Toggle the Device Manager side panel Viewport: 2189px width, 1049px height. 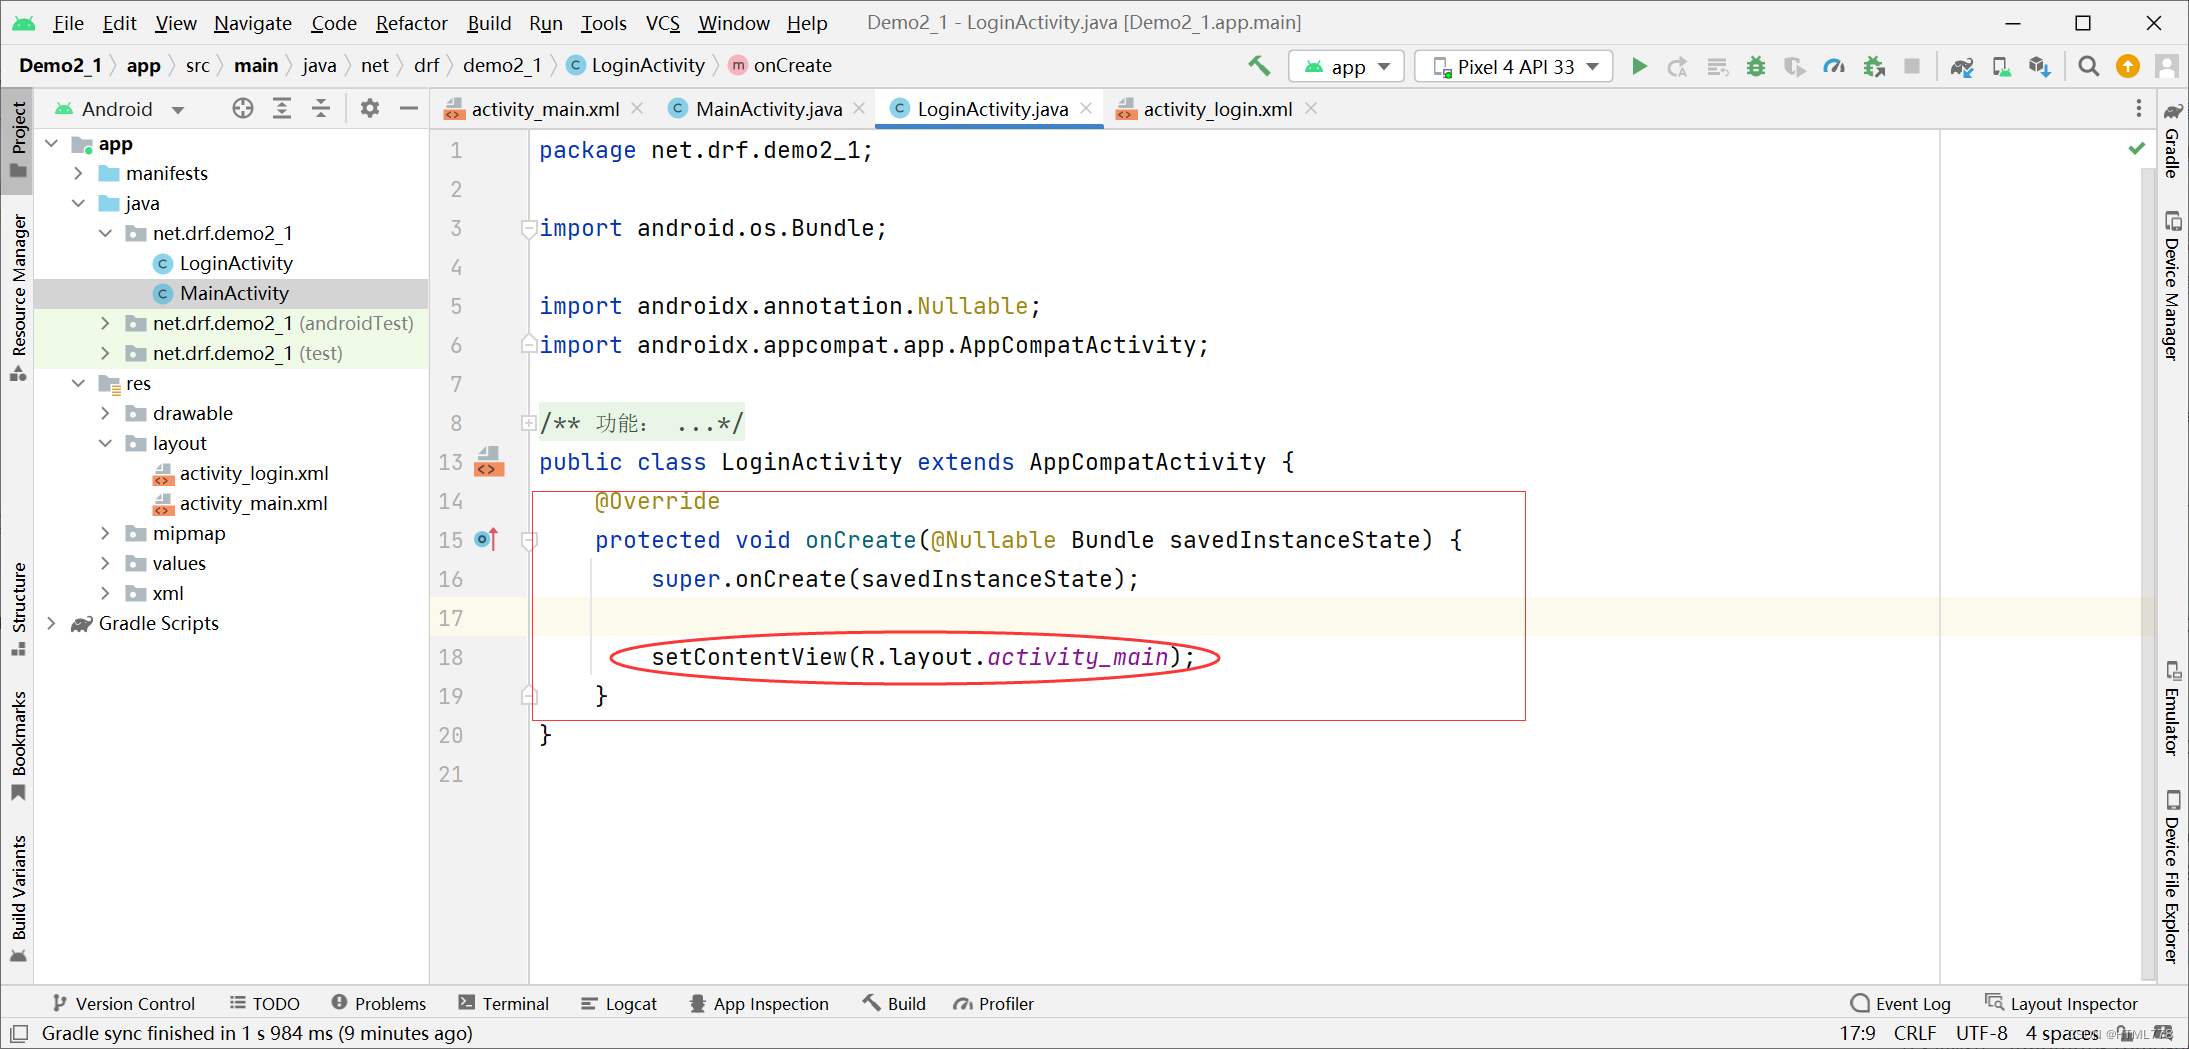pyautogui.click(x=2171, y=286)
